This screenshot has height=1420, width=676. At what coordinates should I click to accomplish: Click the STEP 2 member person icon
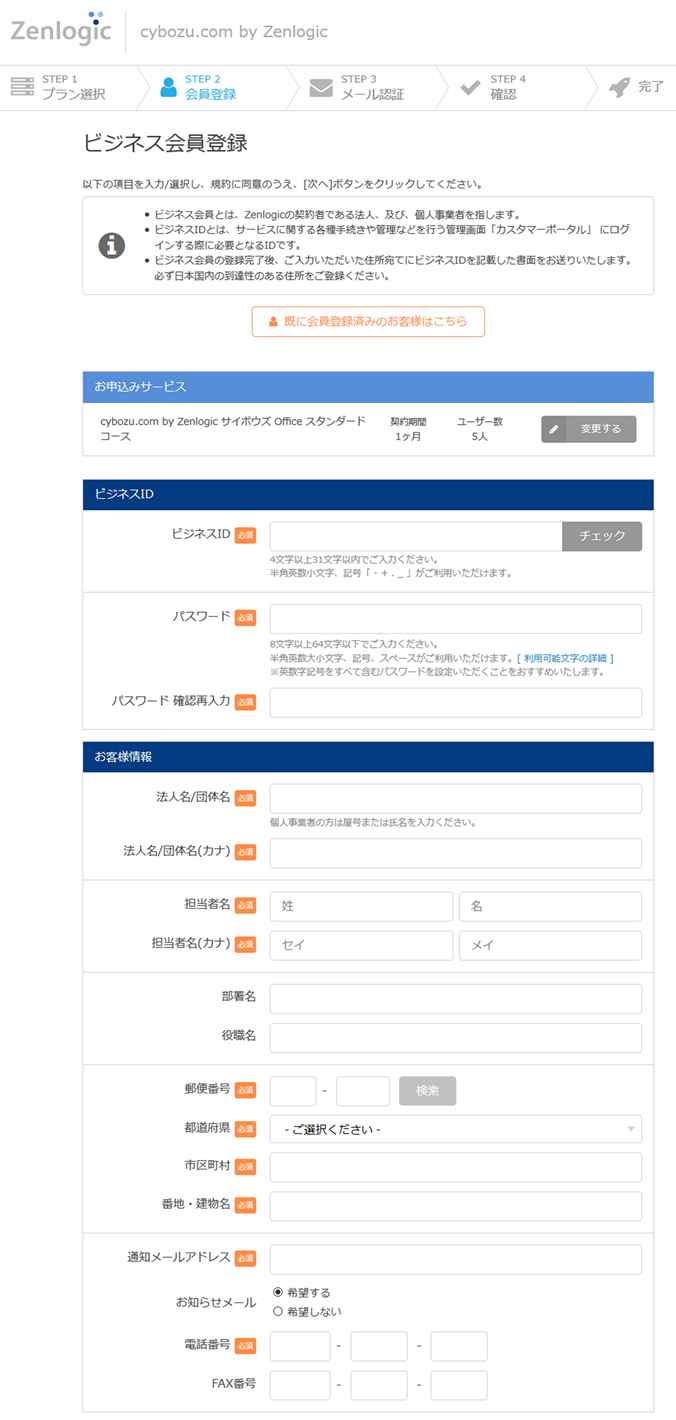168,88
